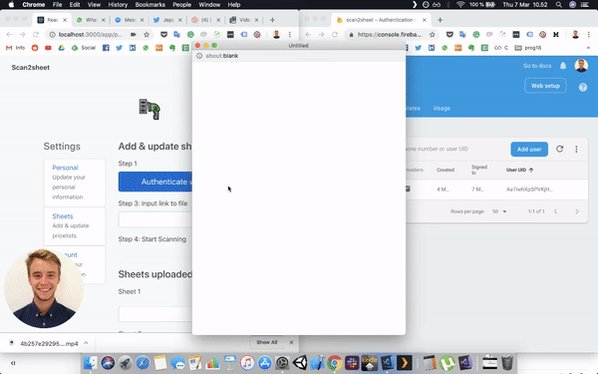Reload the localhost page in the left Chrome window
This screenshot has height=374, width=598.
[35, 35]
